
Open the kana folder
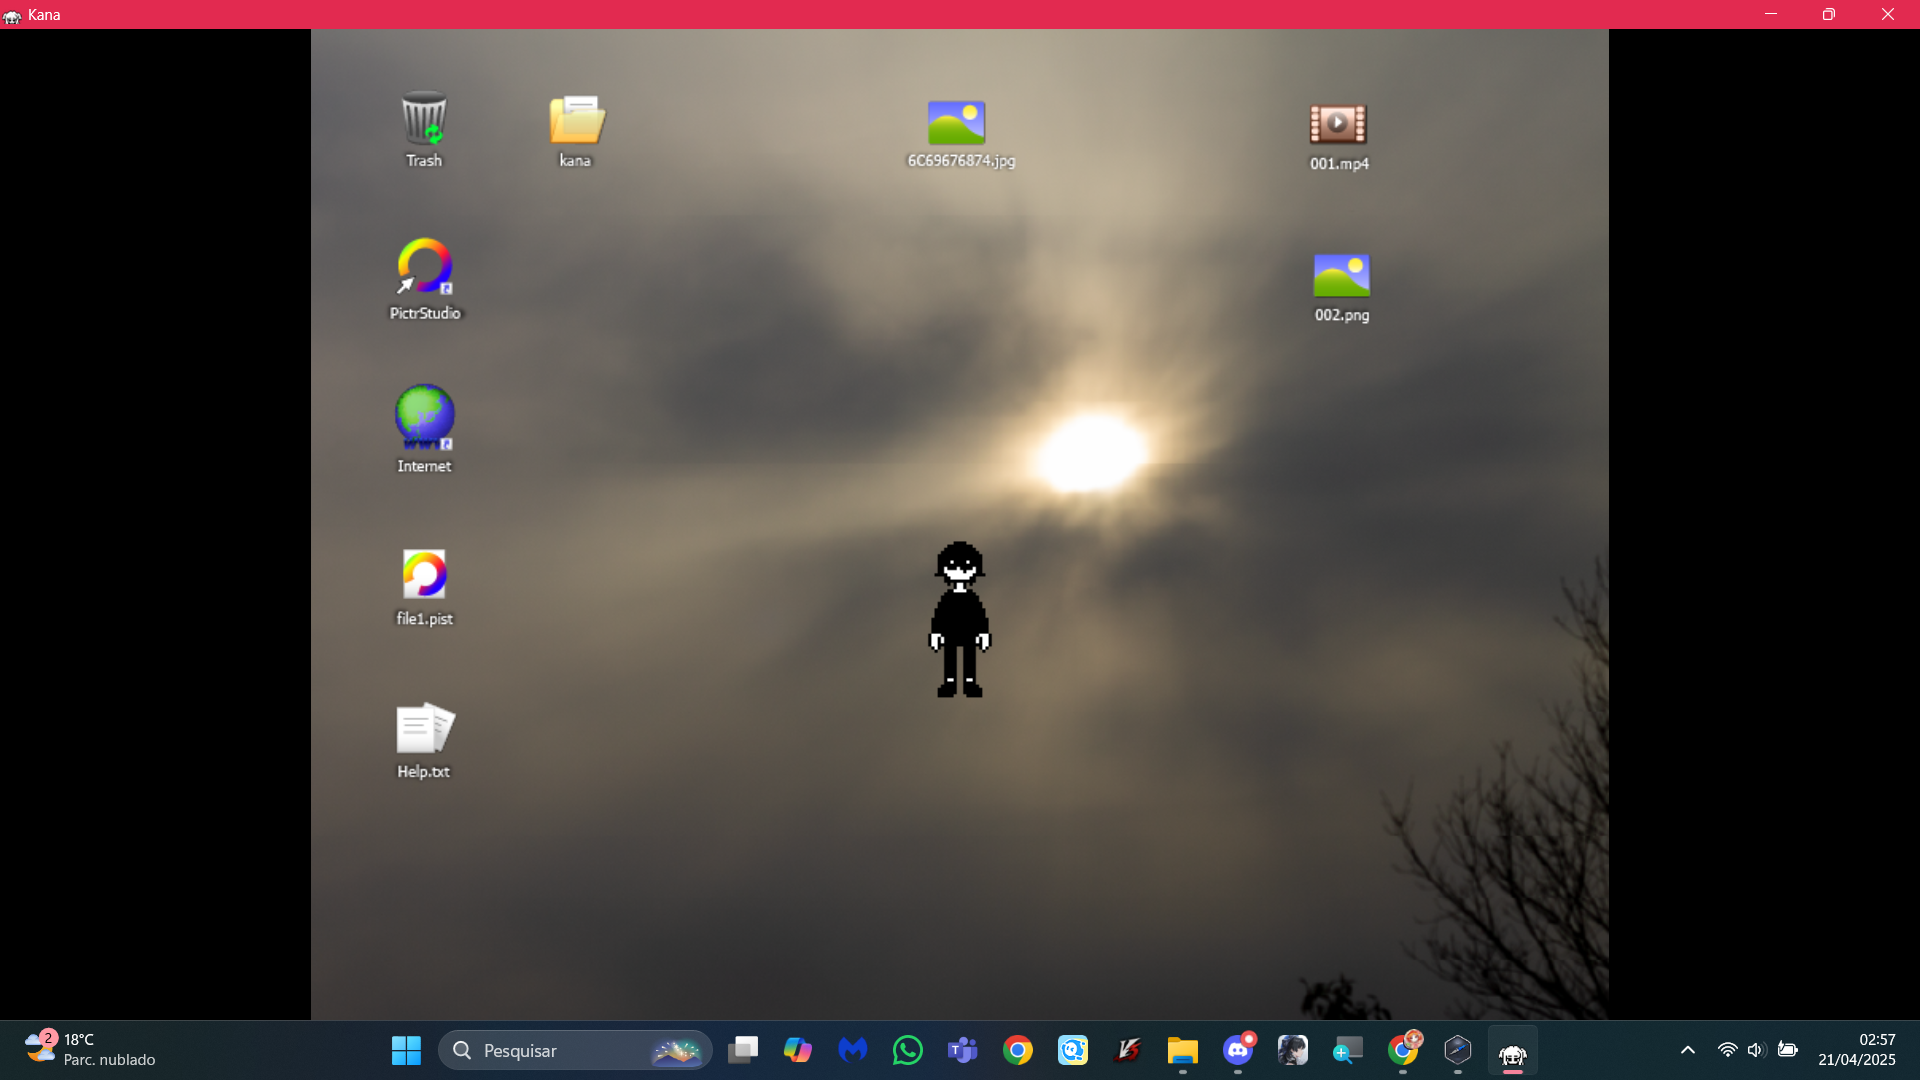(576, 130)
